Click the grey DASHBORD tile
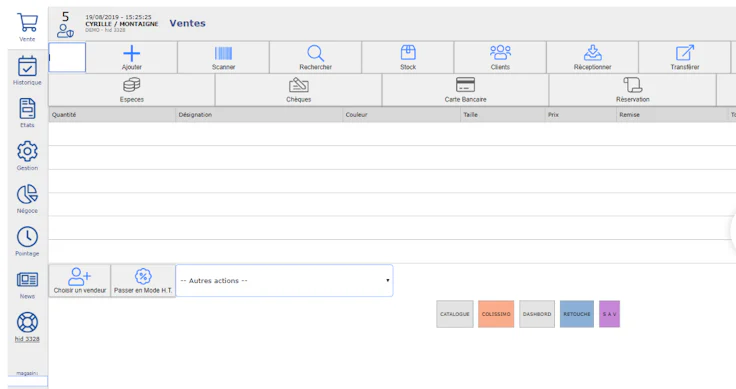This screenshot has height=389, width=736. click(537, 314)
